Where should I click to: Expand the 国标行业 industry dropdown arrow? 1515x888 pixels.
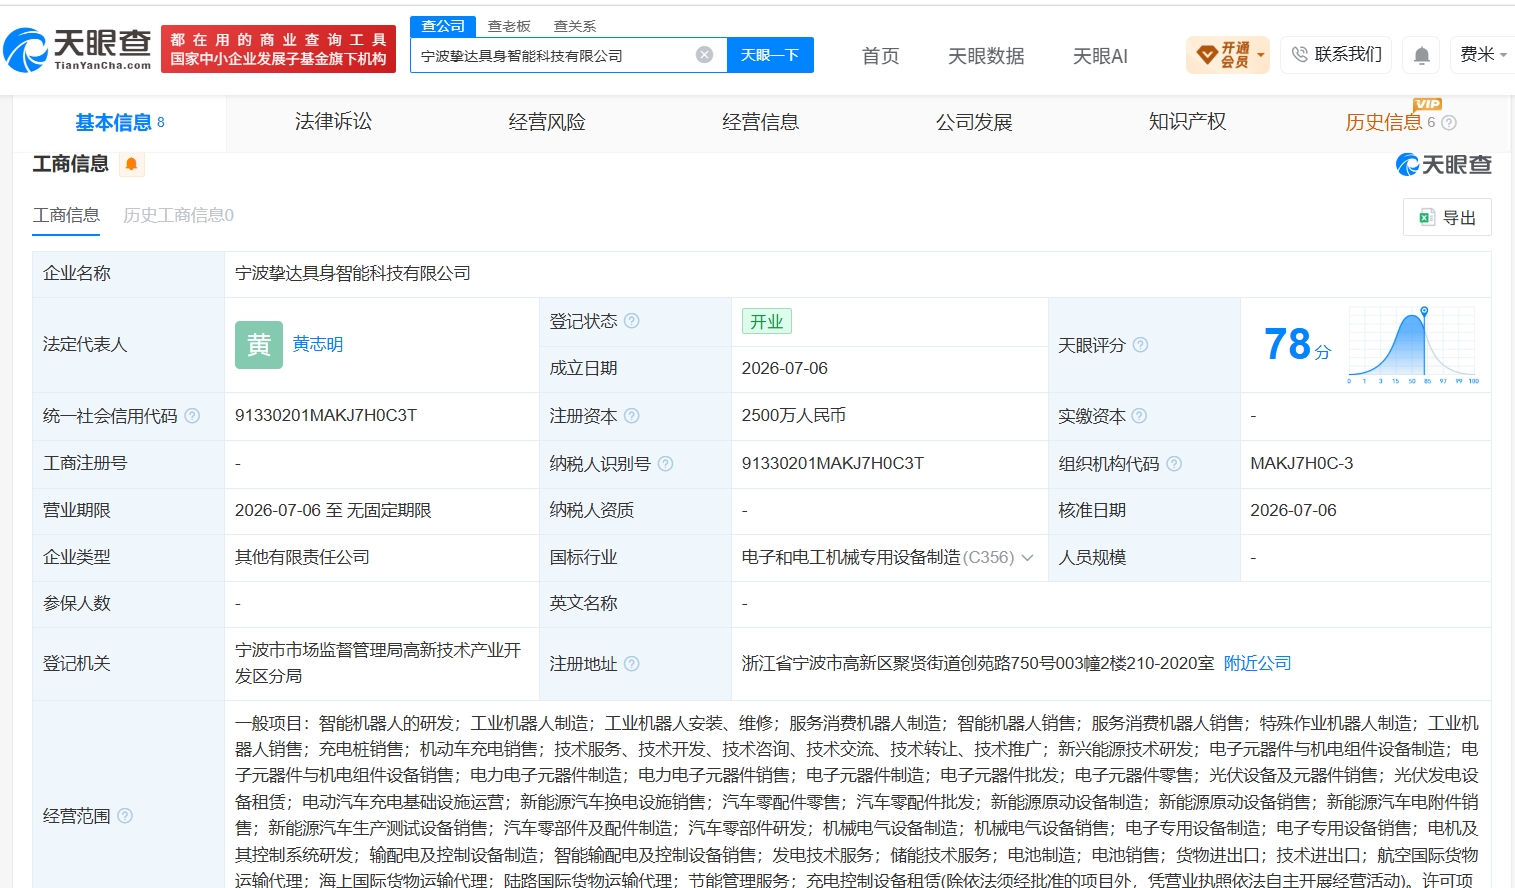[x=1027, y=558]
